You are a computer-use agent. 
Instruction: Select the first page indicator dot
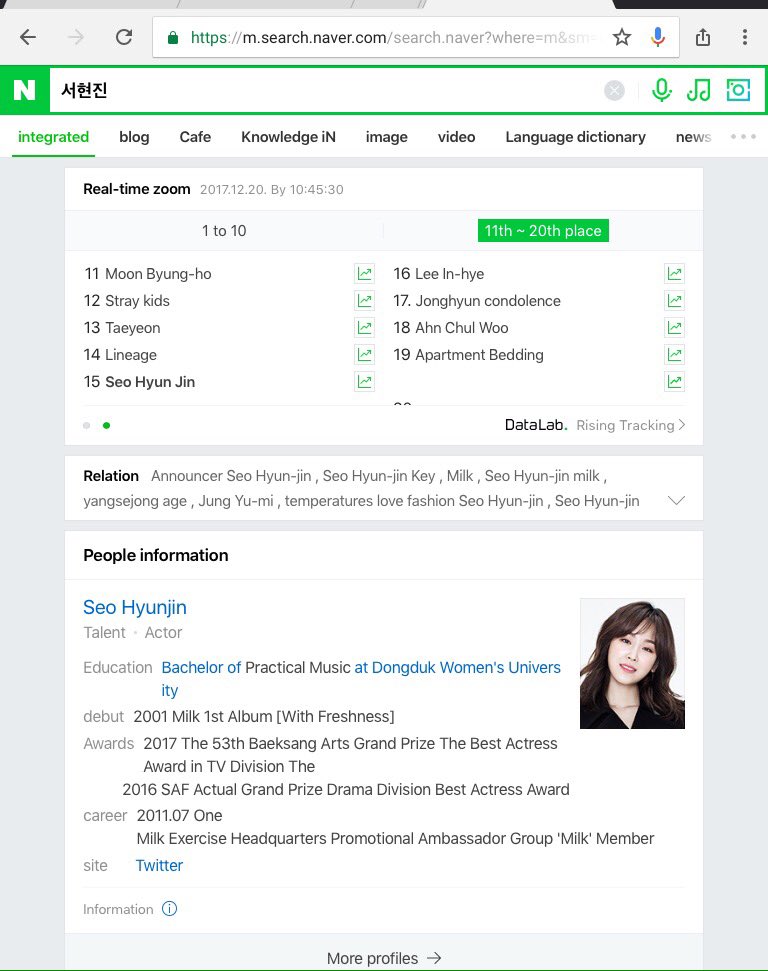pos(87,425)
